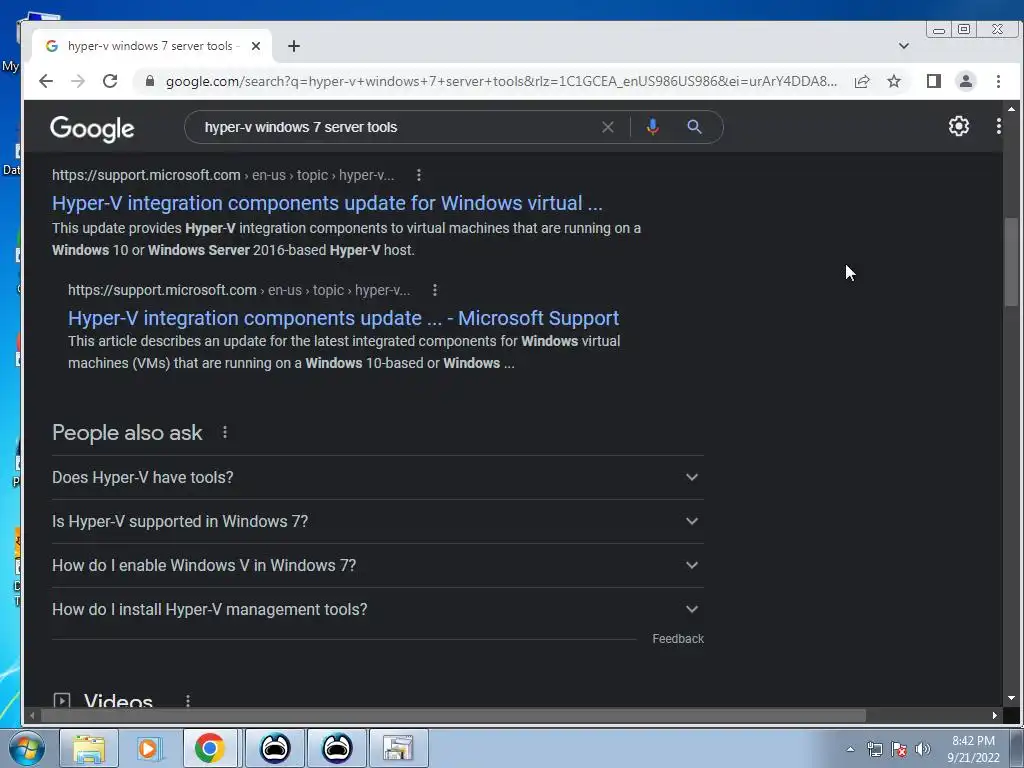This screenshot has width=1024, height=768.
Task: Go back using browser back arrow
Action: (x=46, y=81)
